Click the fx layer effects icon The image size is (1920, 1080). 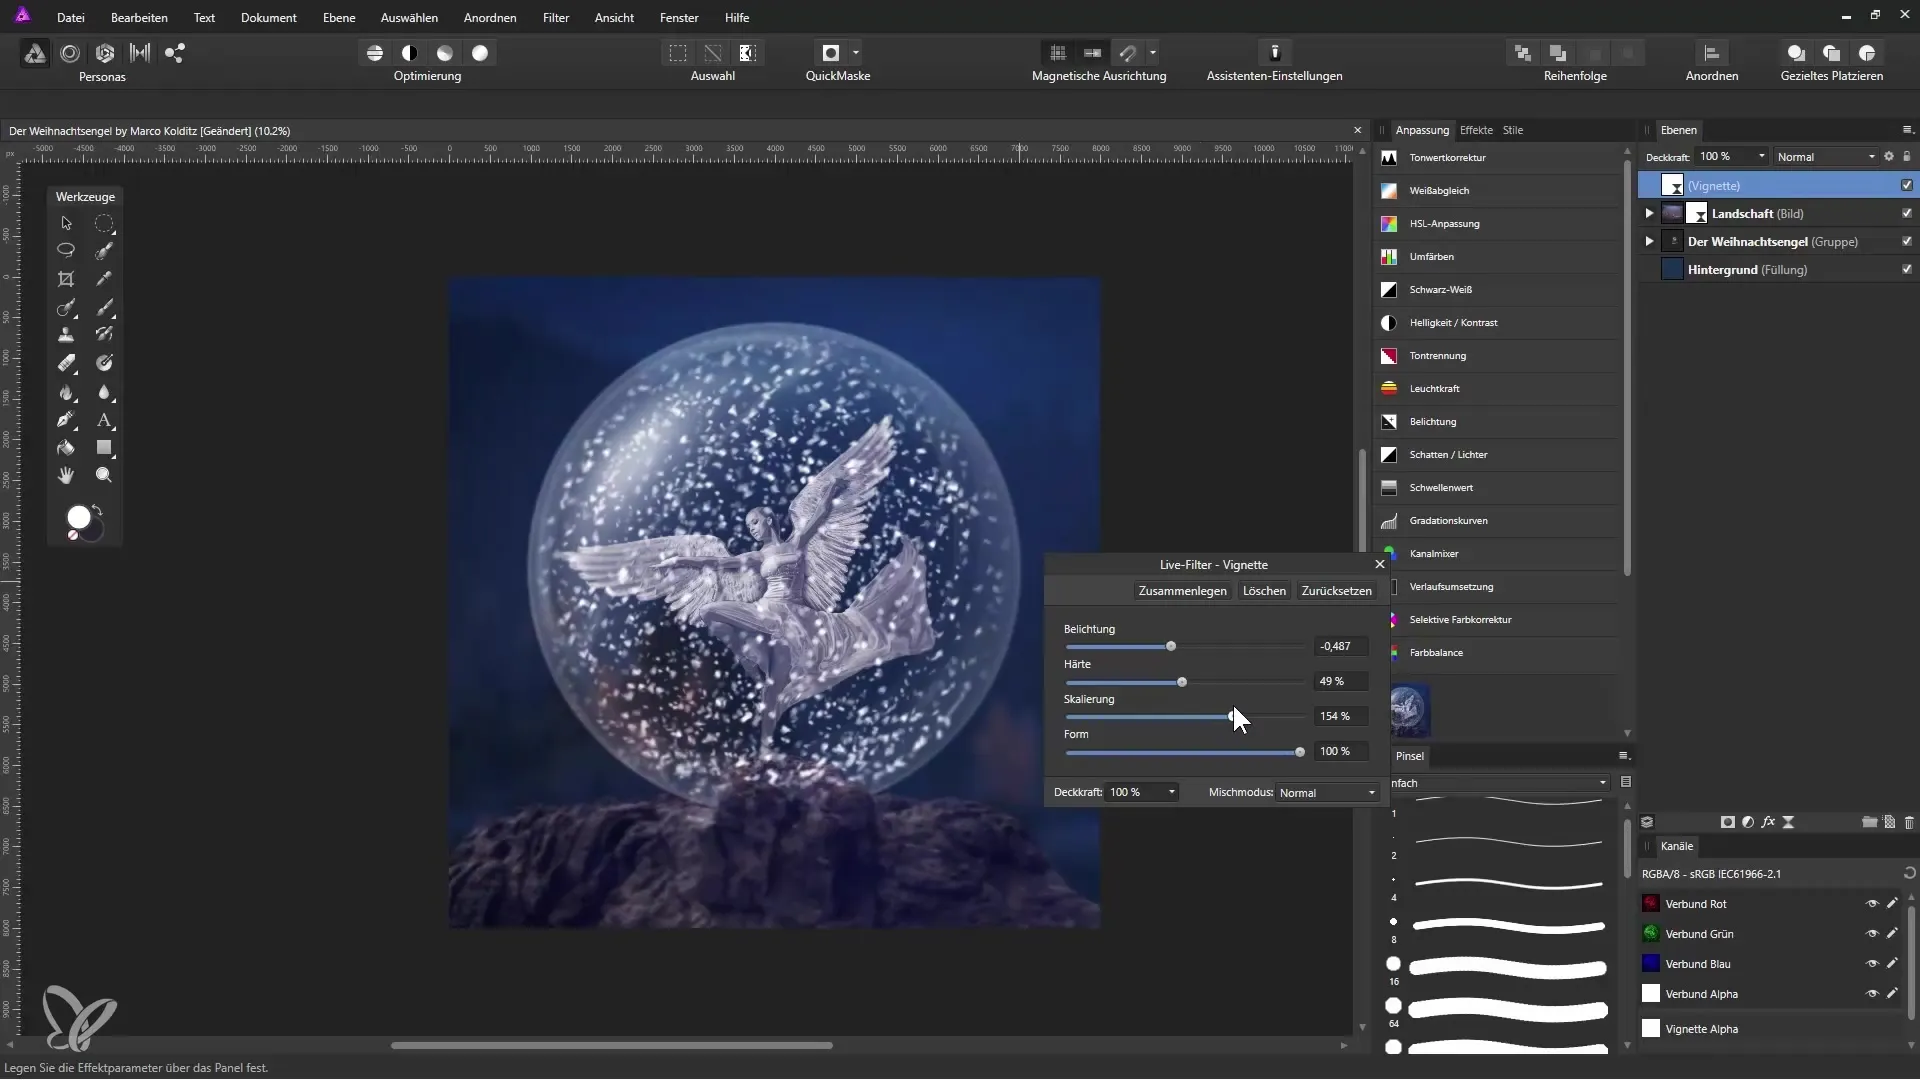point(1768,822)
